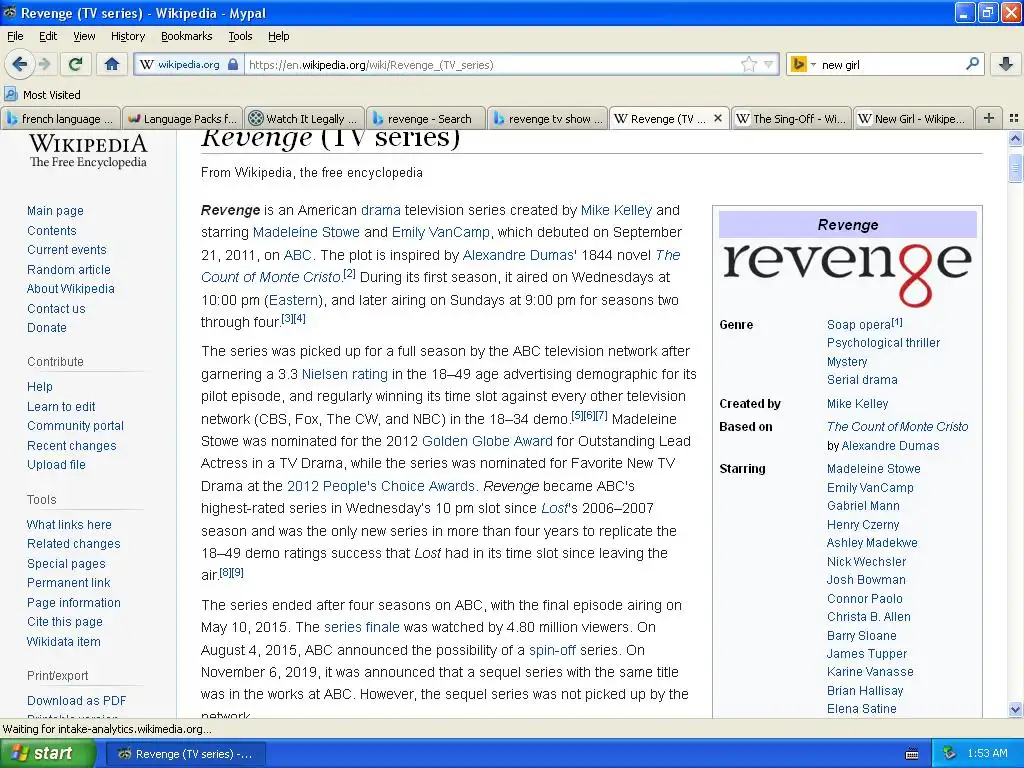Click citation reference [2]
The image size is (1024, 768).
pos(349,274)
